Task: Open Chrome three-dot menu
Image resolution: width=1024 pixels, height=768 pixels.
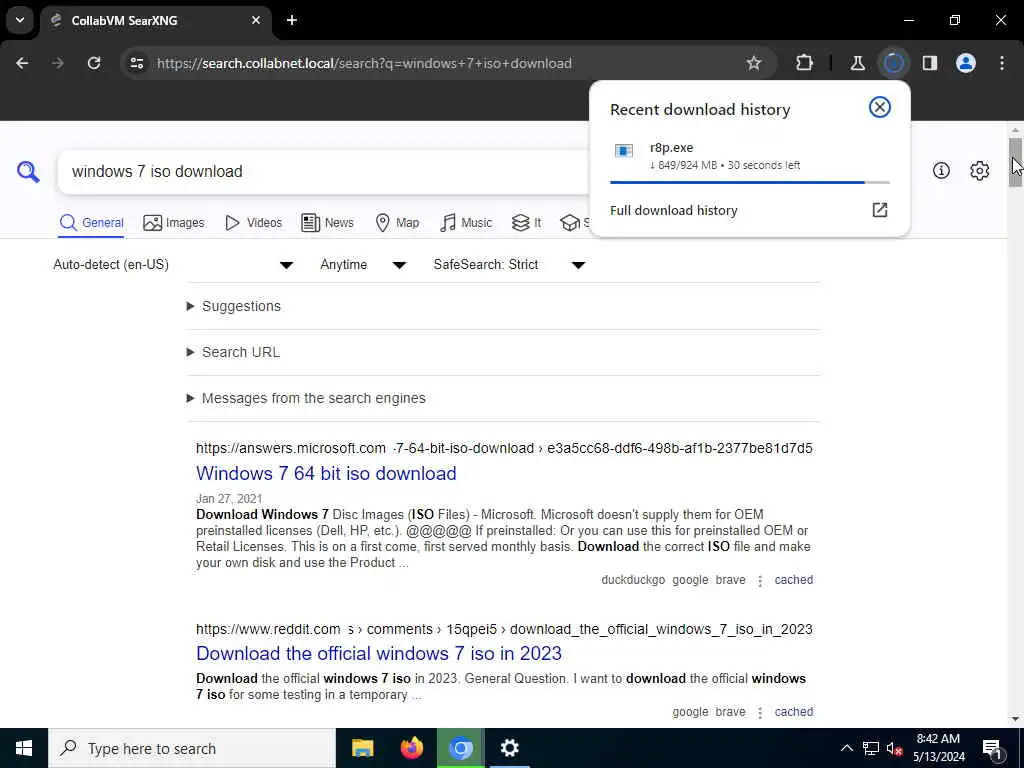Action: (x=1002, y=63)
